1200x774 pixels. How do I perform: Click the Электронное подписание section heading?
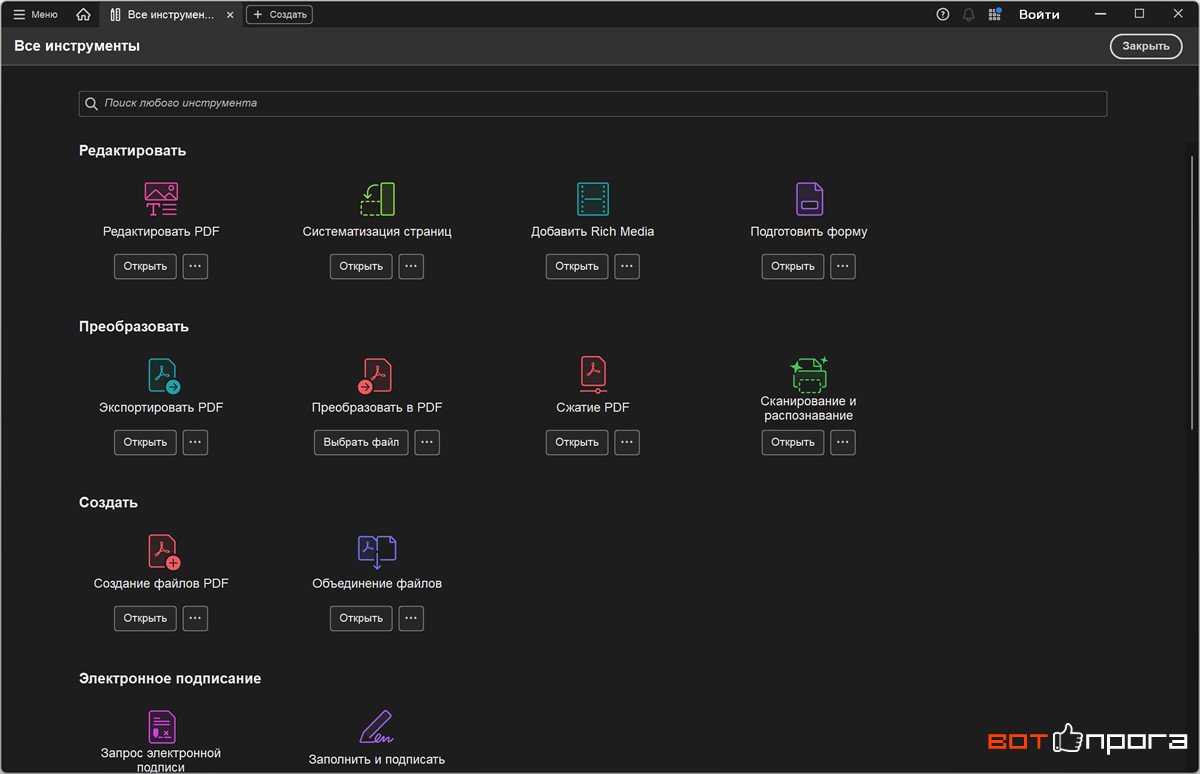[x=170, y=679]
